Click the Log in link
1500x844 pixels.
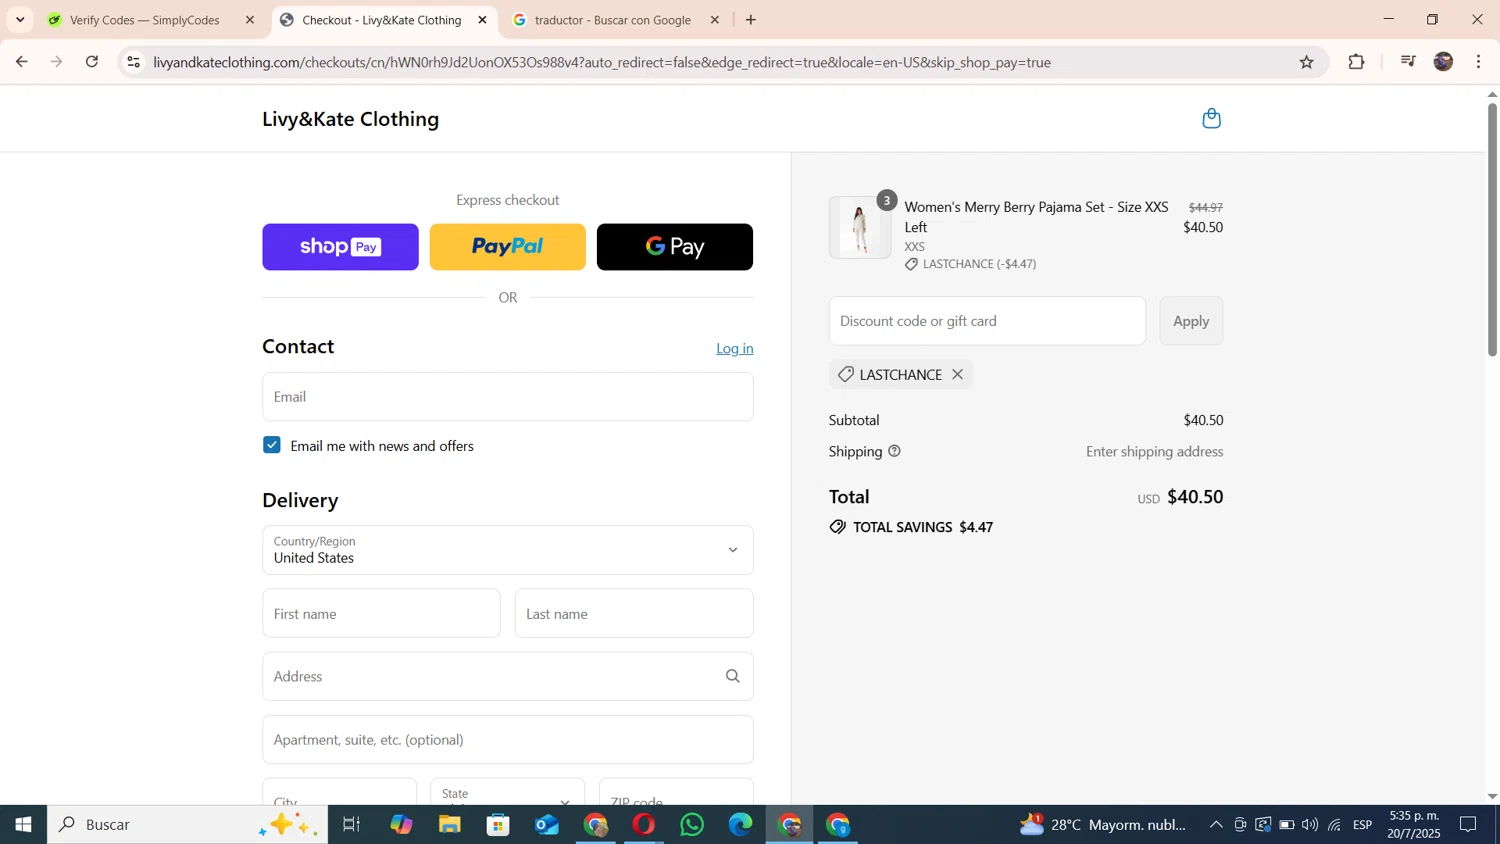[735, 348]
